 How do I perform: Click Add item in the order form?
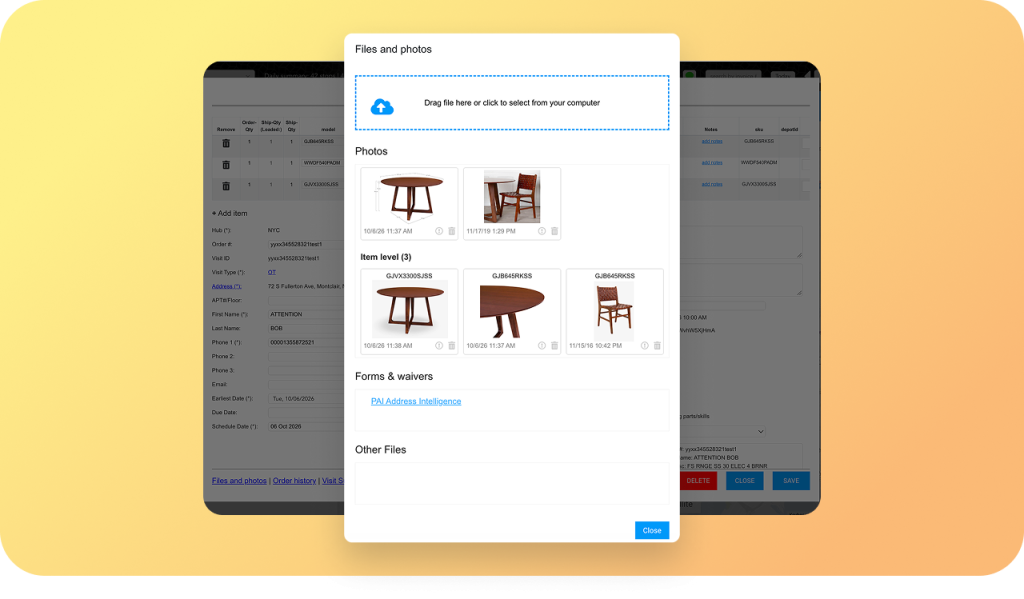coord(229,214)
